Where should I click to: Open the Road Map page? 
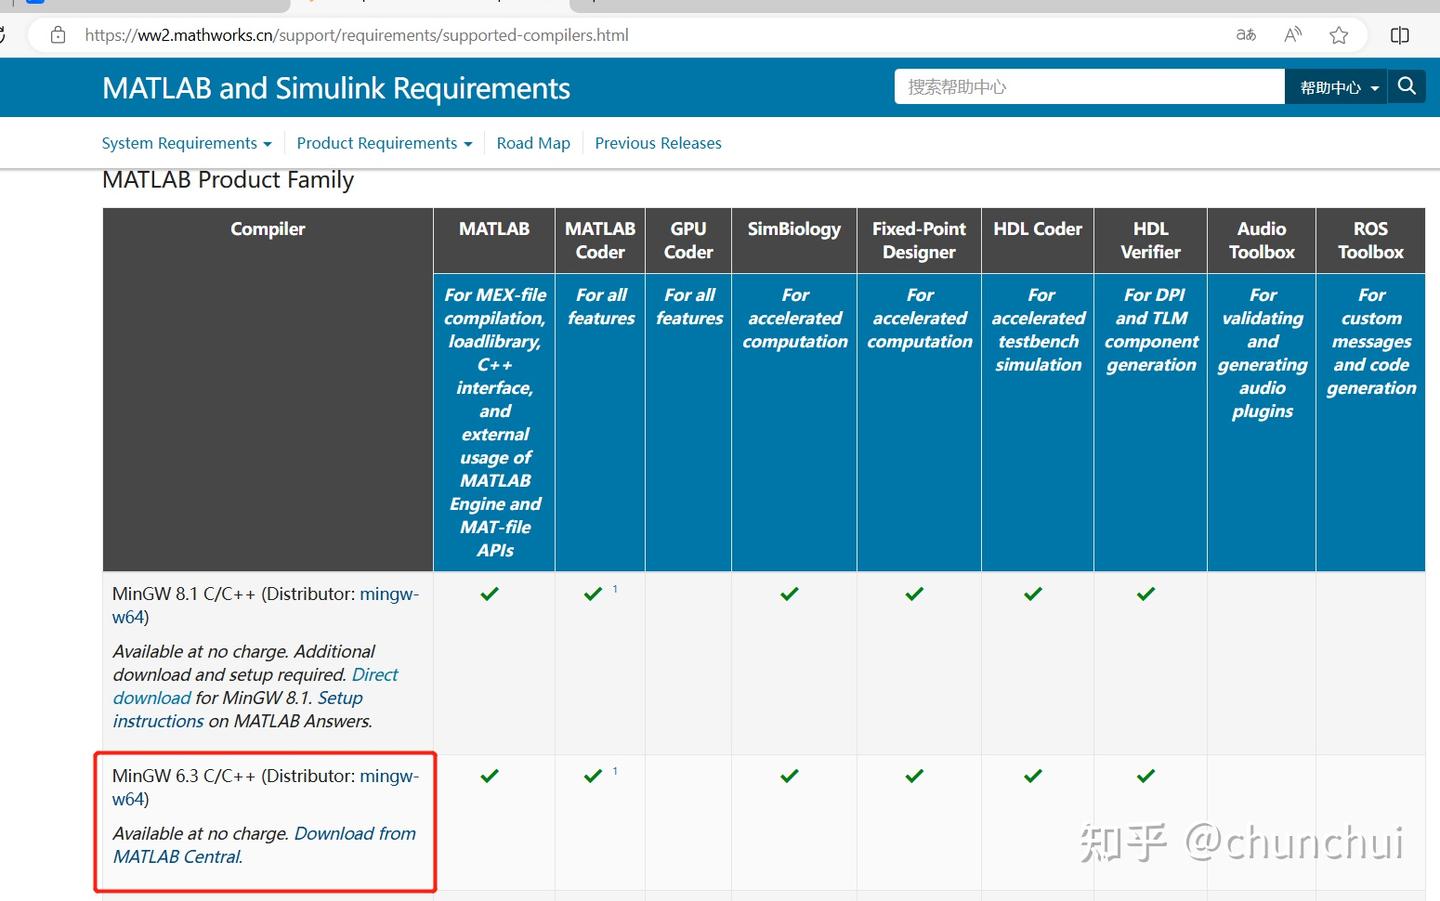point(533,143)
